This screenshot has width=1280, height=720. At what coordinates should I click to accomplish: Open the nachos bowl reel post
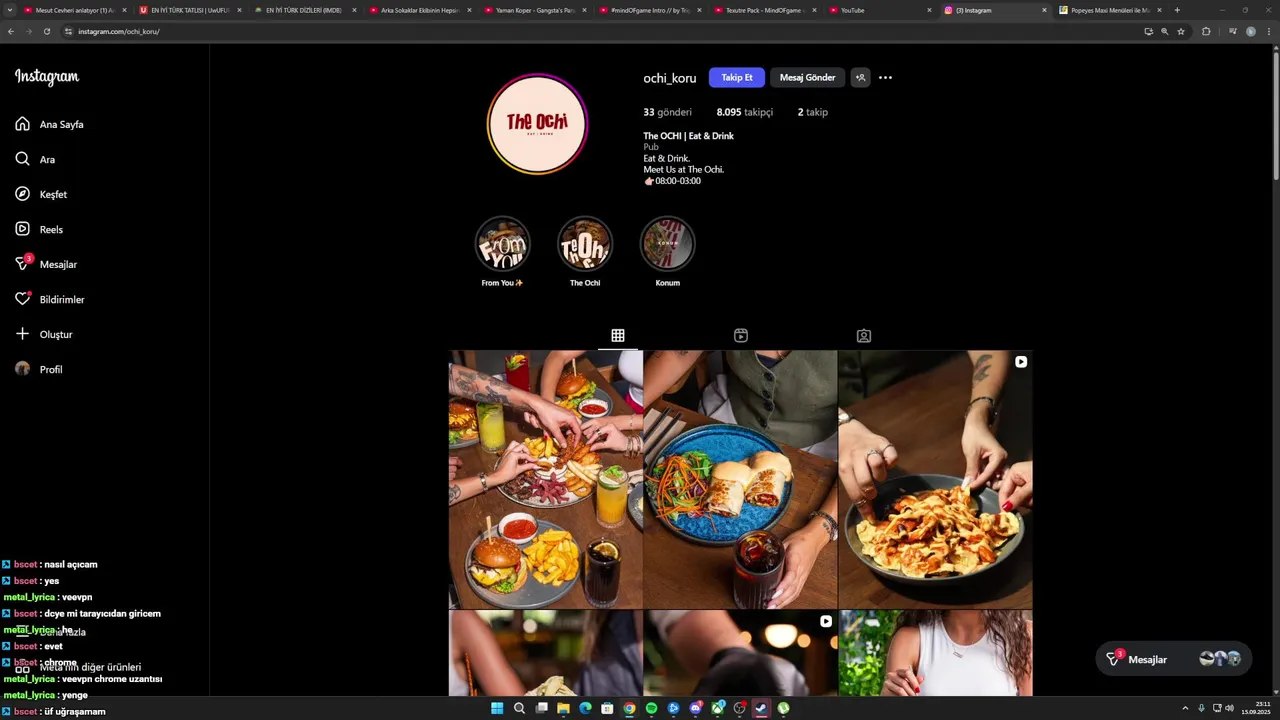(x=935, y=479)
